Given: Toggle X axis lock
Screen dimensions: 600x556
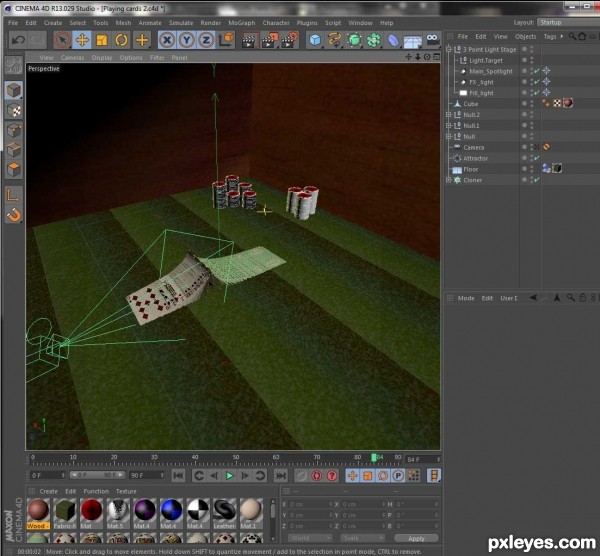Looking at the screenshot, I should 167,40.
